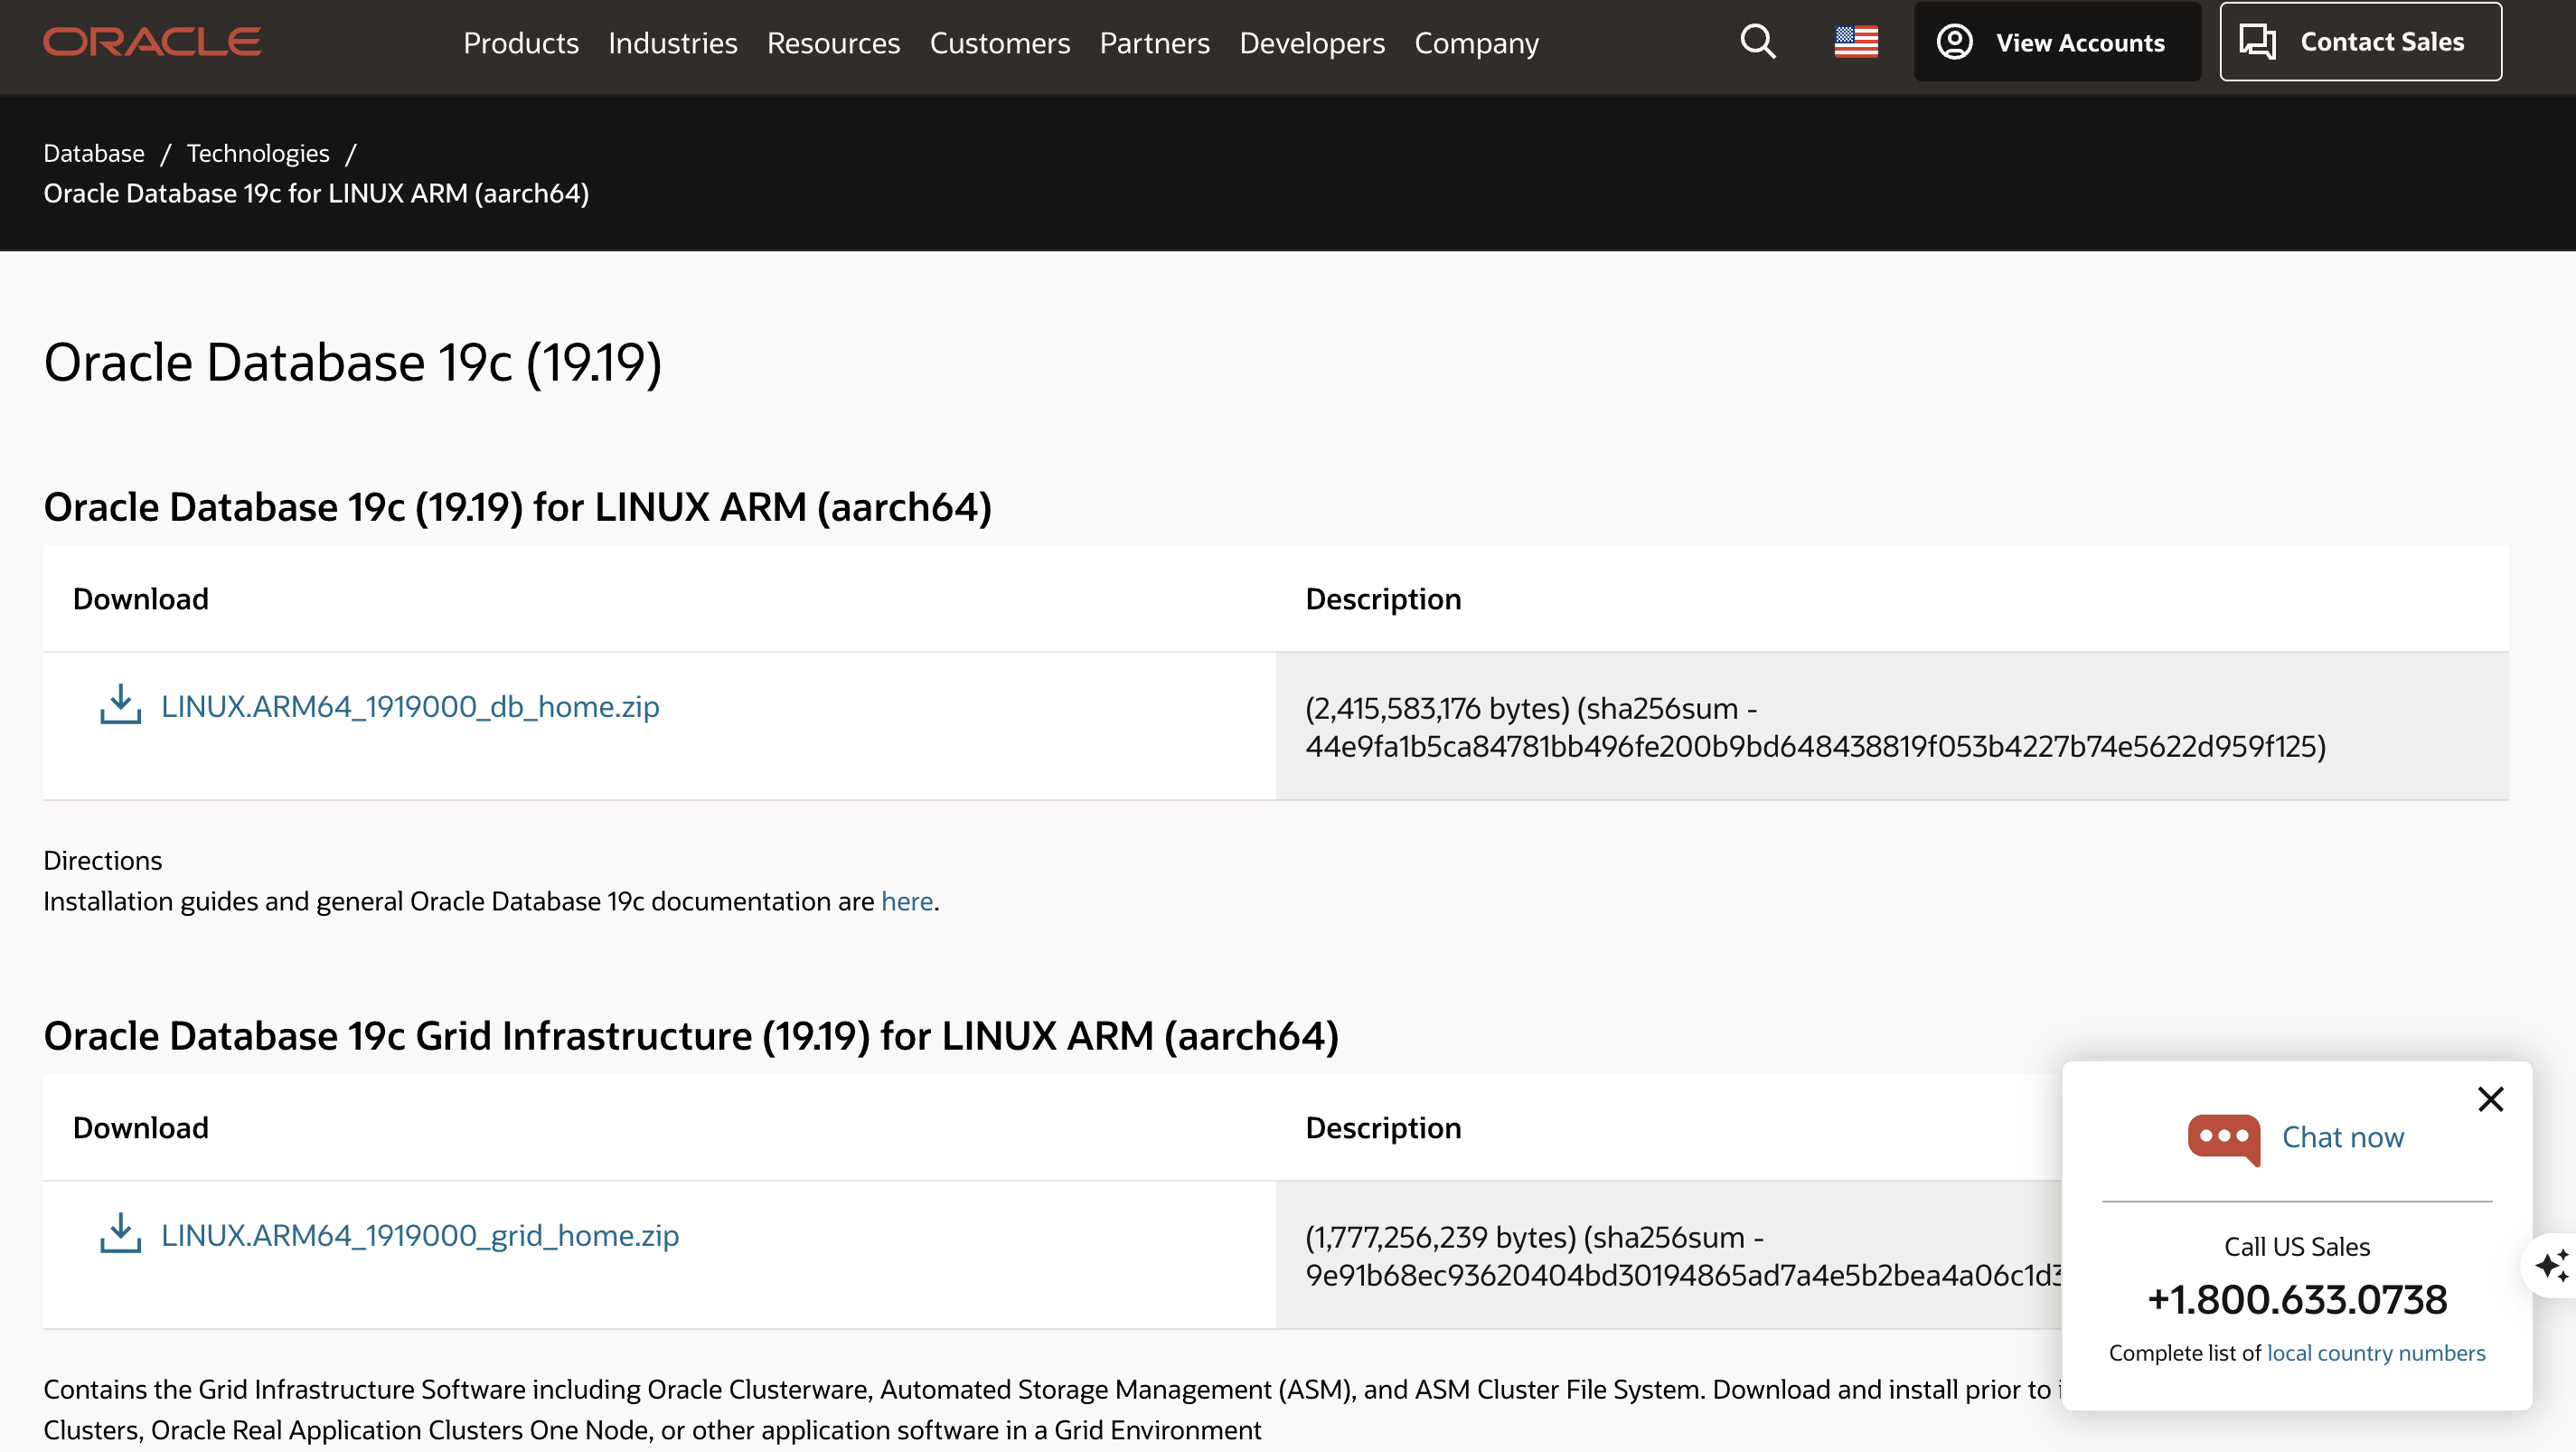
Task: Click the red chat bubble icon
Action: click(2224, 1139)
